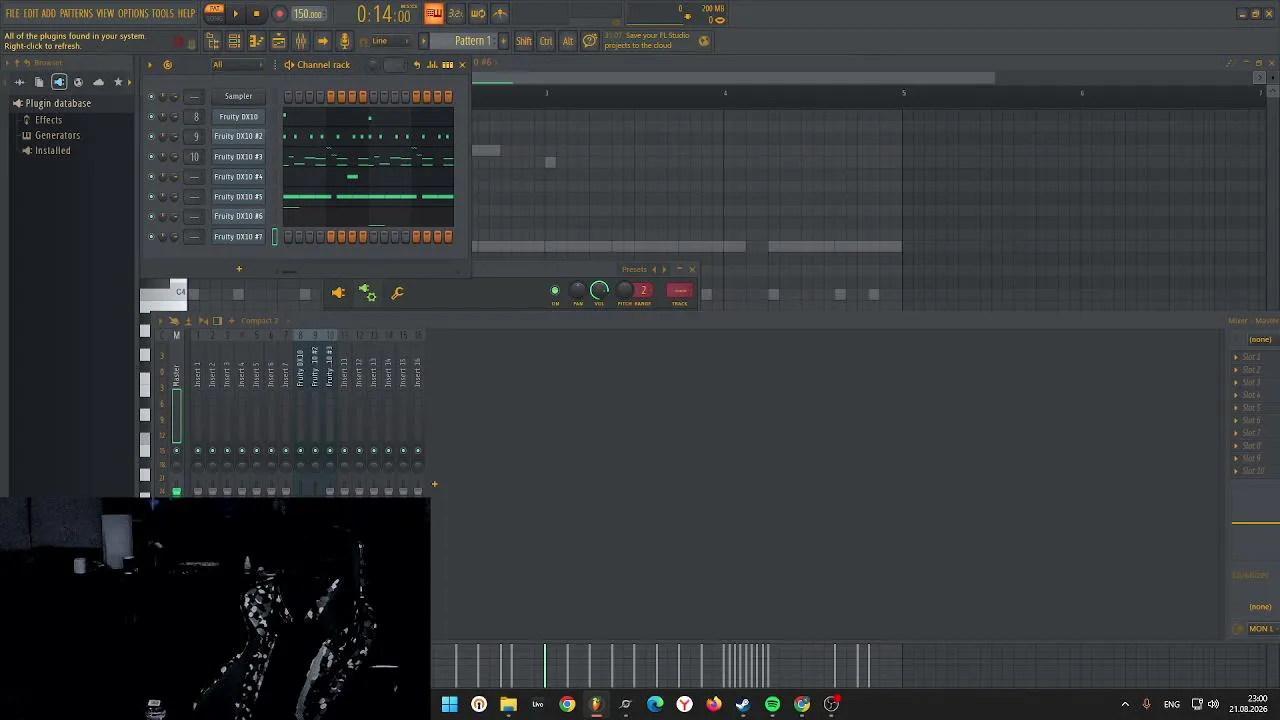Image resolution: width=1280 pixels, height=720 pixels.
Task: Select the plugin database browser tab icon
Action: pos(59,82)
